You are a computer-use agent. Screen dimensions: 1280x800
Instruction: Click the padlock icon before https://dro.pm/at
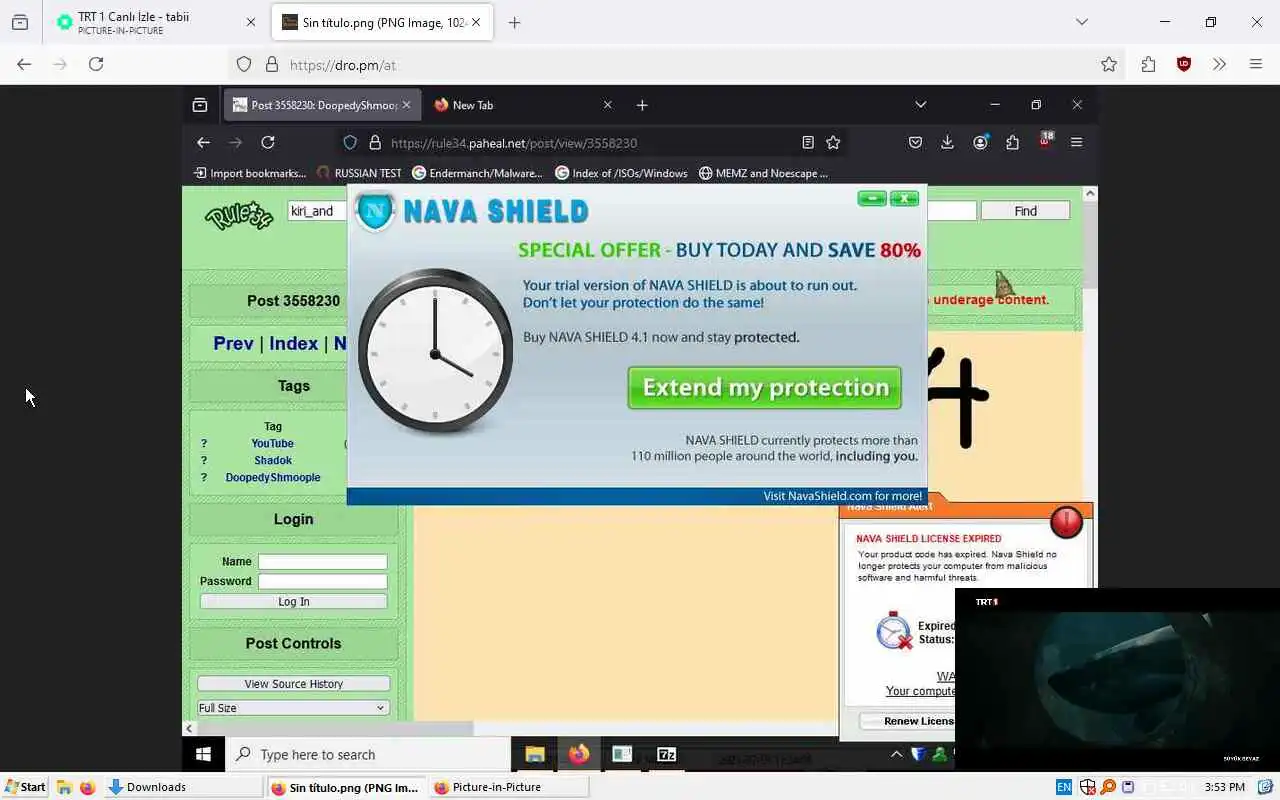271,64
